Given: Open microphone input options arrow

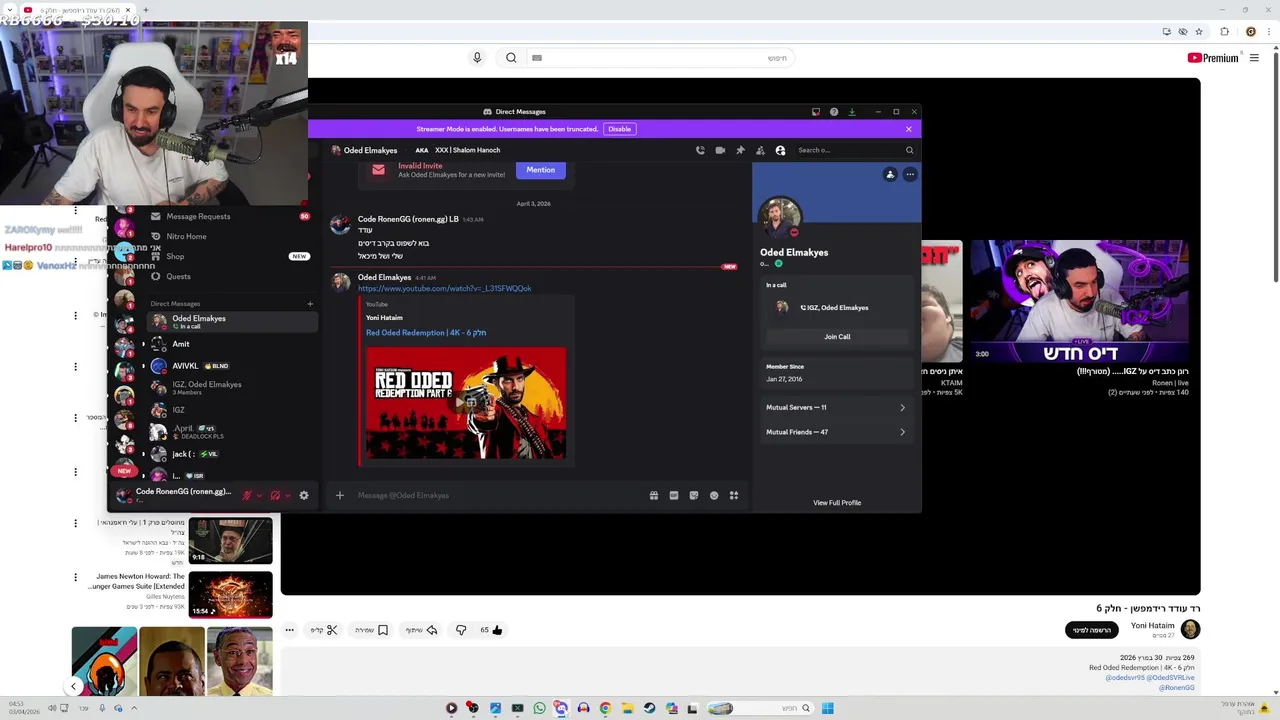Looking at the screenshot, I should click(259, 495).
